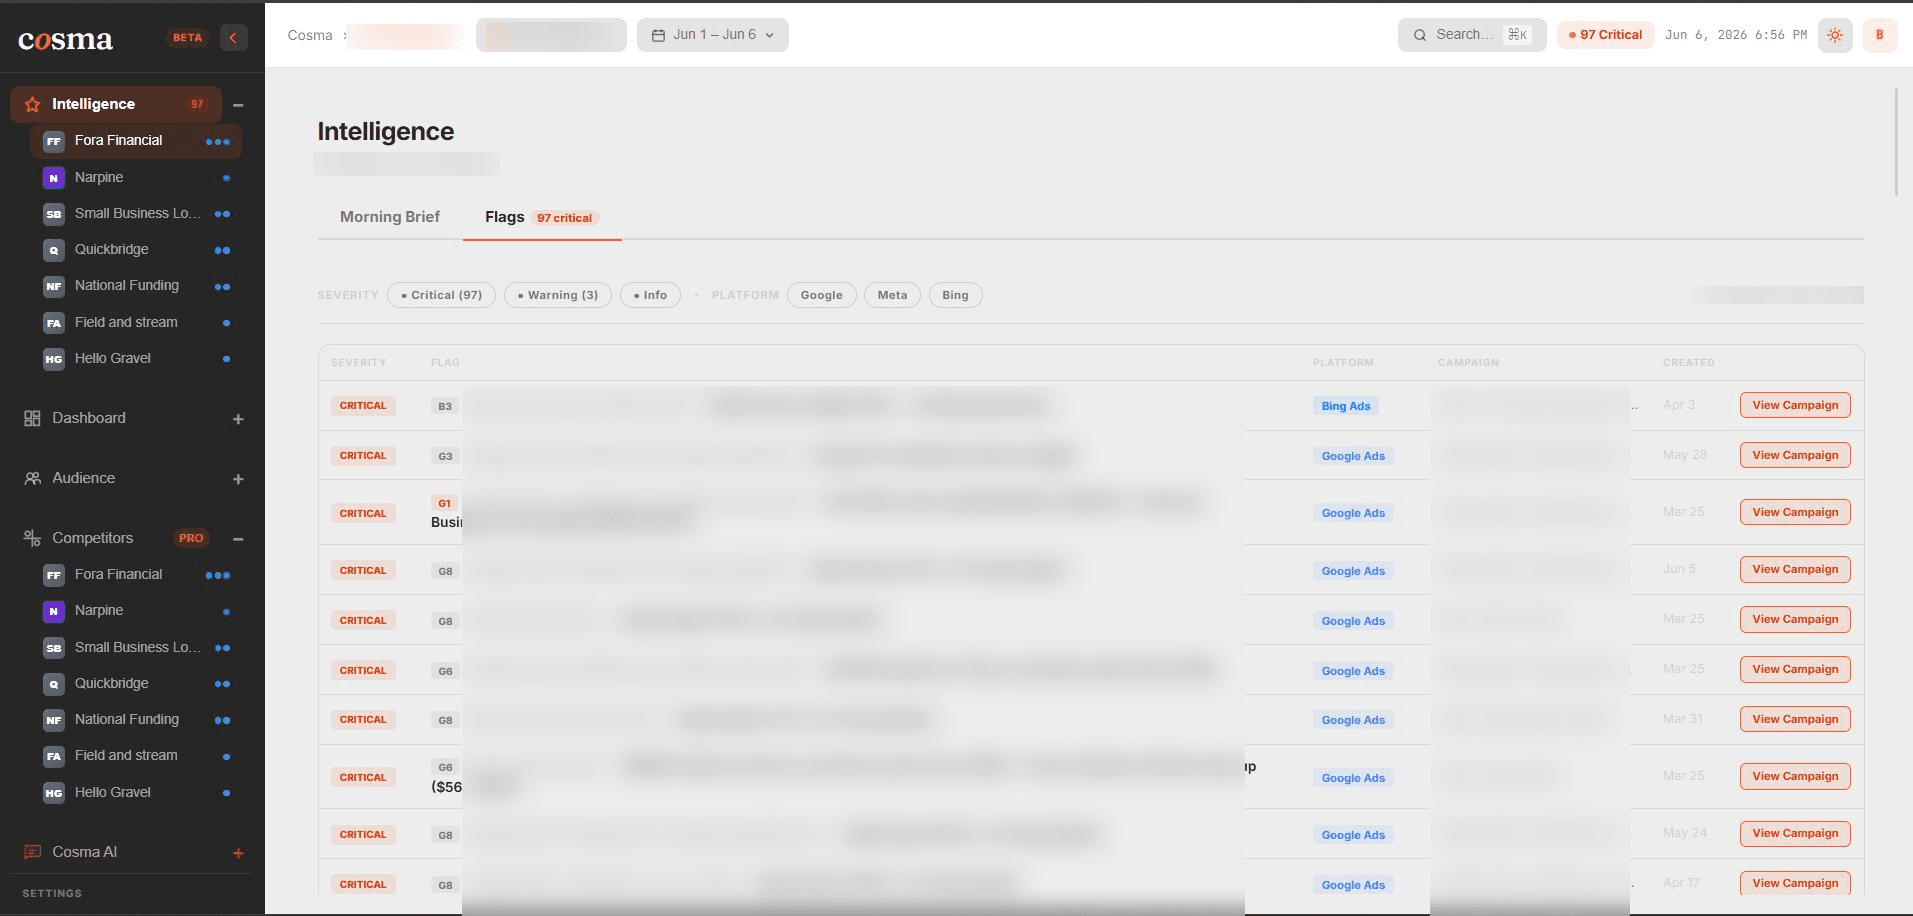1913x916 pixels.
Task: Click the Cosma AI chat icon
Action: tap(32, 852)
